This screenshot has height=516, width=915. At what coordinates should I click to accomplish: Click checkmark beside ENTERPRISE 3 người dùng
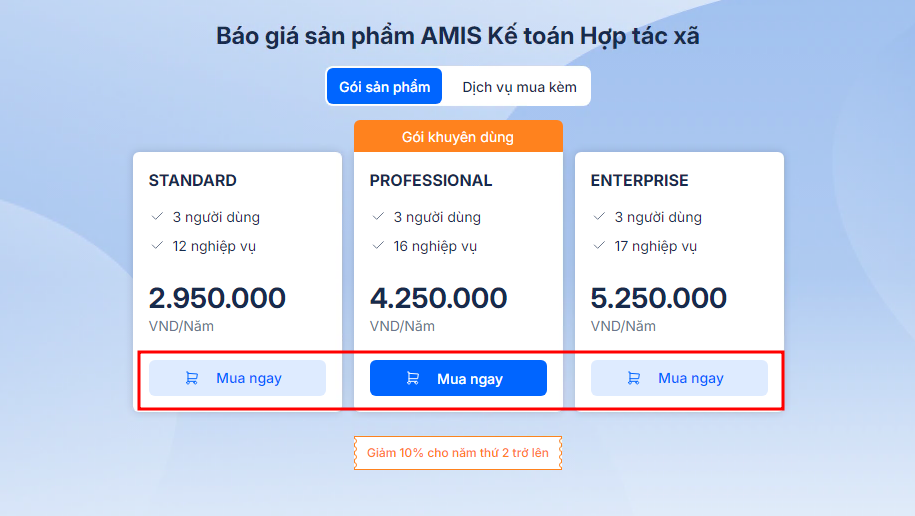pos(599,217)
